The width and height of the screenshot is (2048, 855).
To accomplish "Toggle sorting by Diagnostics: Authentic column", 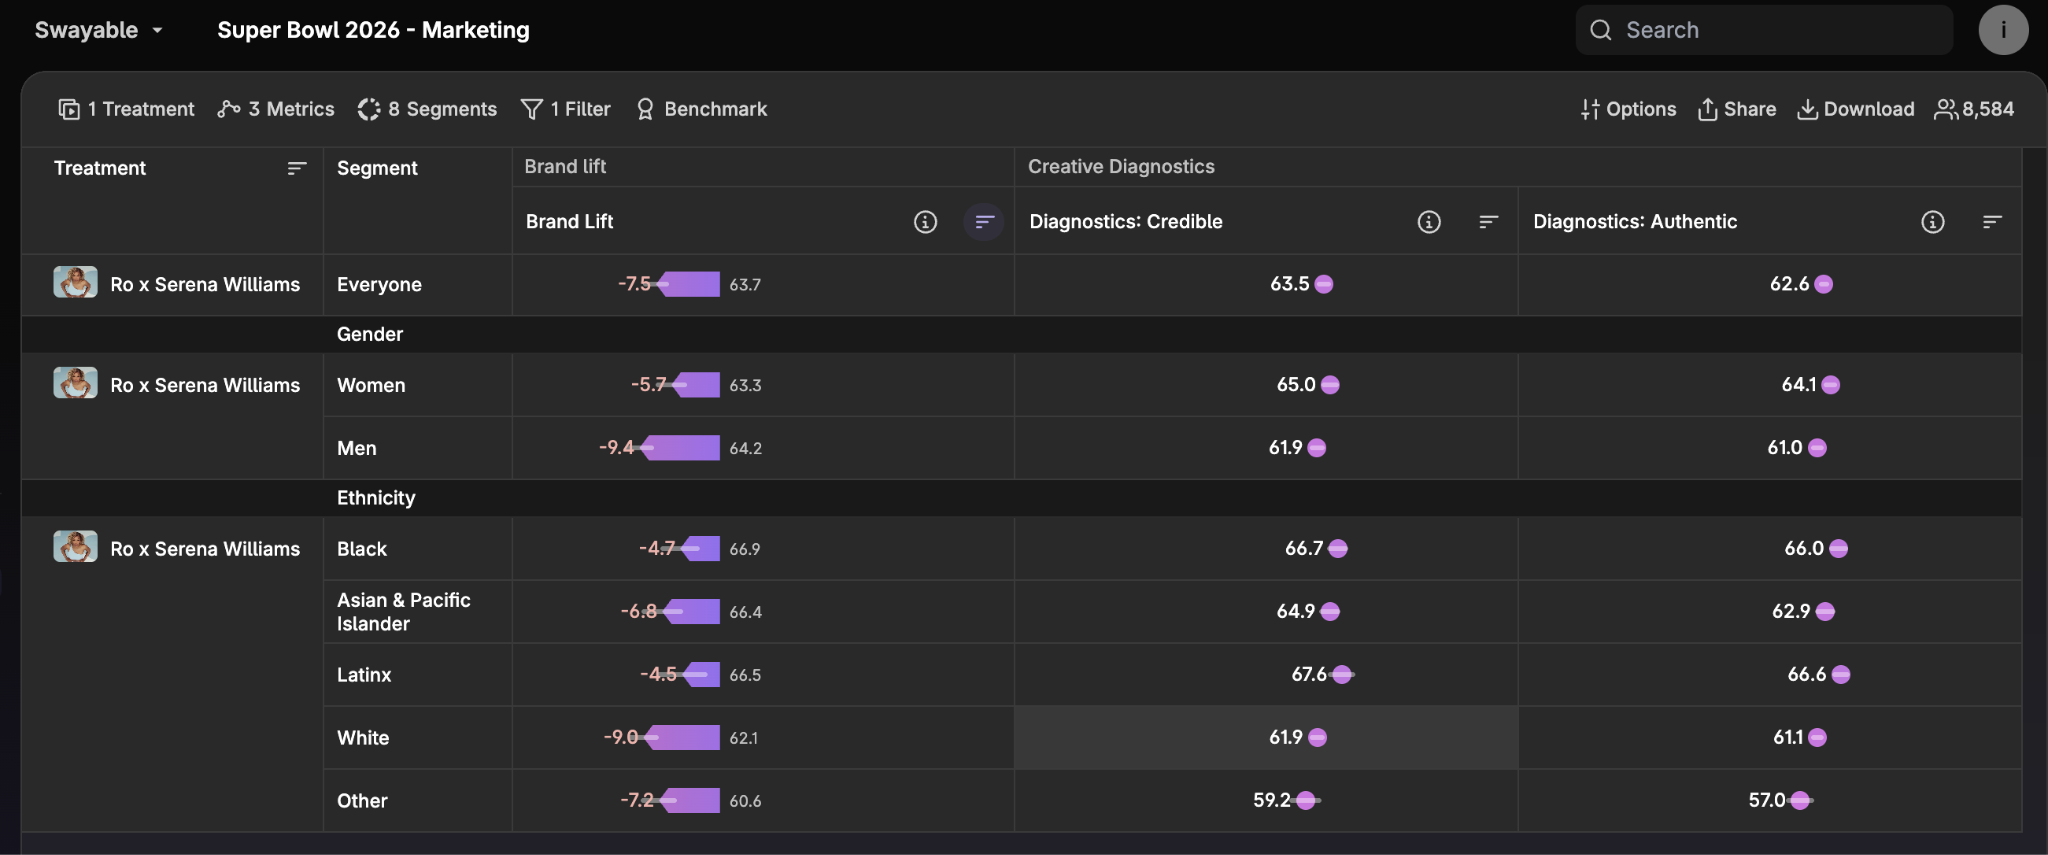I will [x=1991, y=222].
